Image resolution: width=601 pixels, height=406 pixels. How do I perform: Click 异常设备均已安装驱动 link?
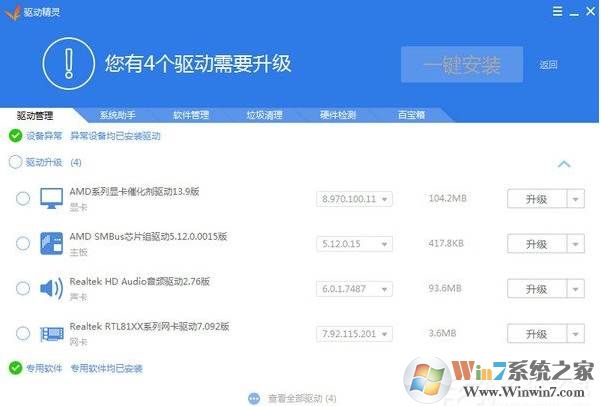pyautogui.click(x=115, y=136)
